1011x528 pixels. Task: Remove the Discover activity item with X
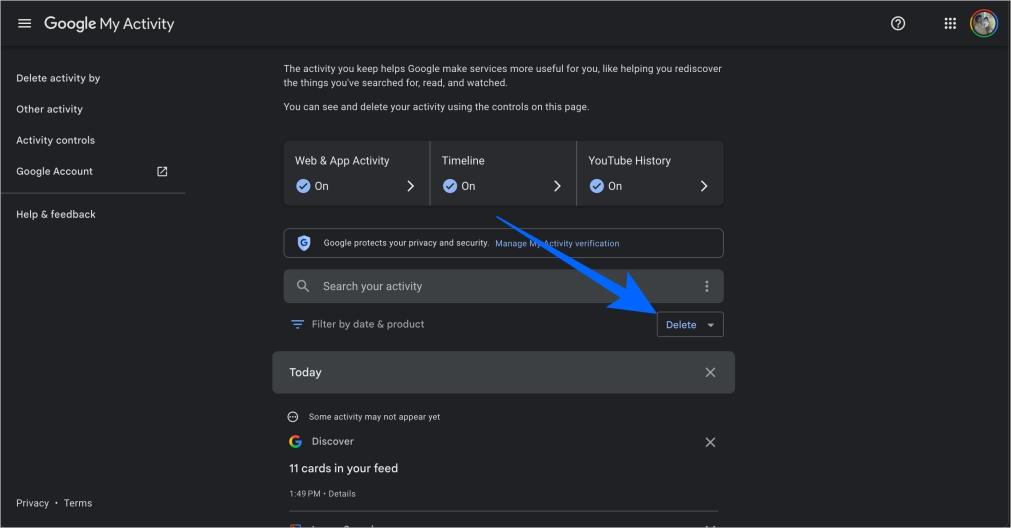coord(710,442)
